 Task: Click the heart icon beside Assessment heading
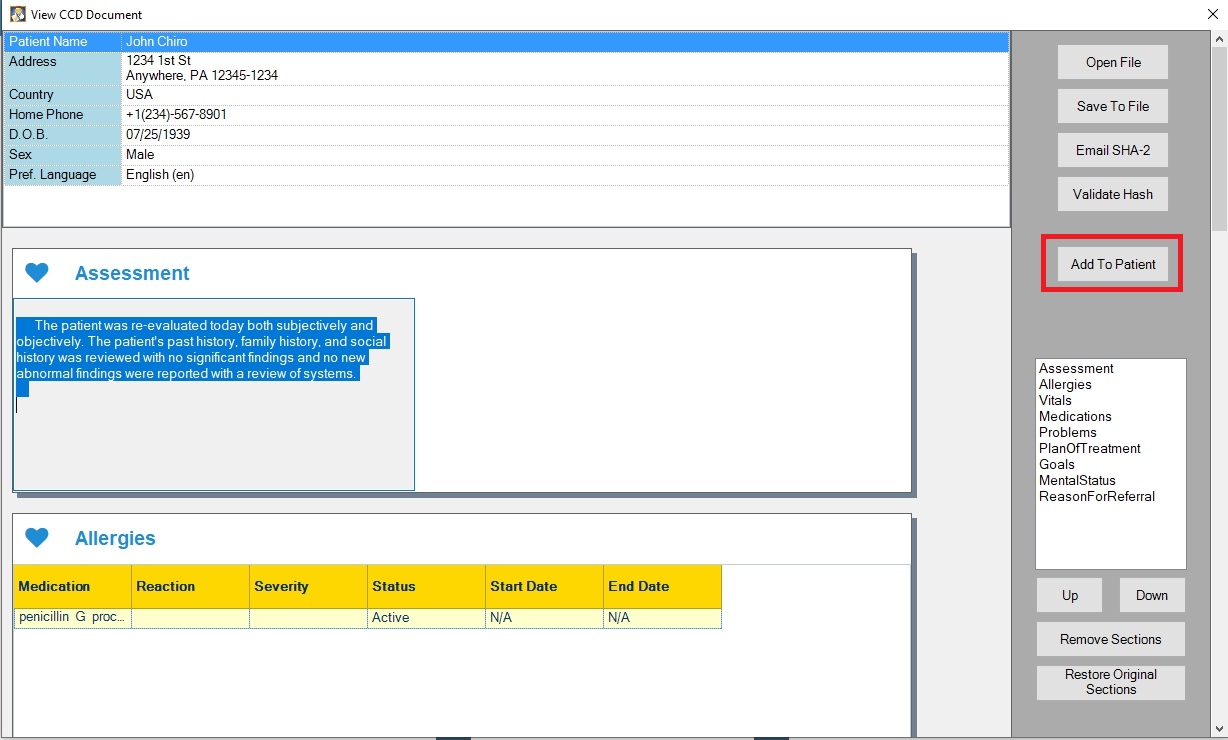point(37,272)
